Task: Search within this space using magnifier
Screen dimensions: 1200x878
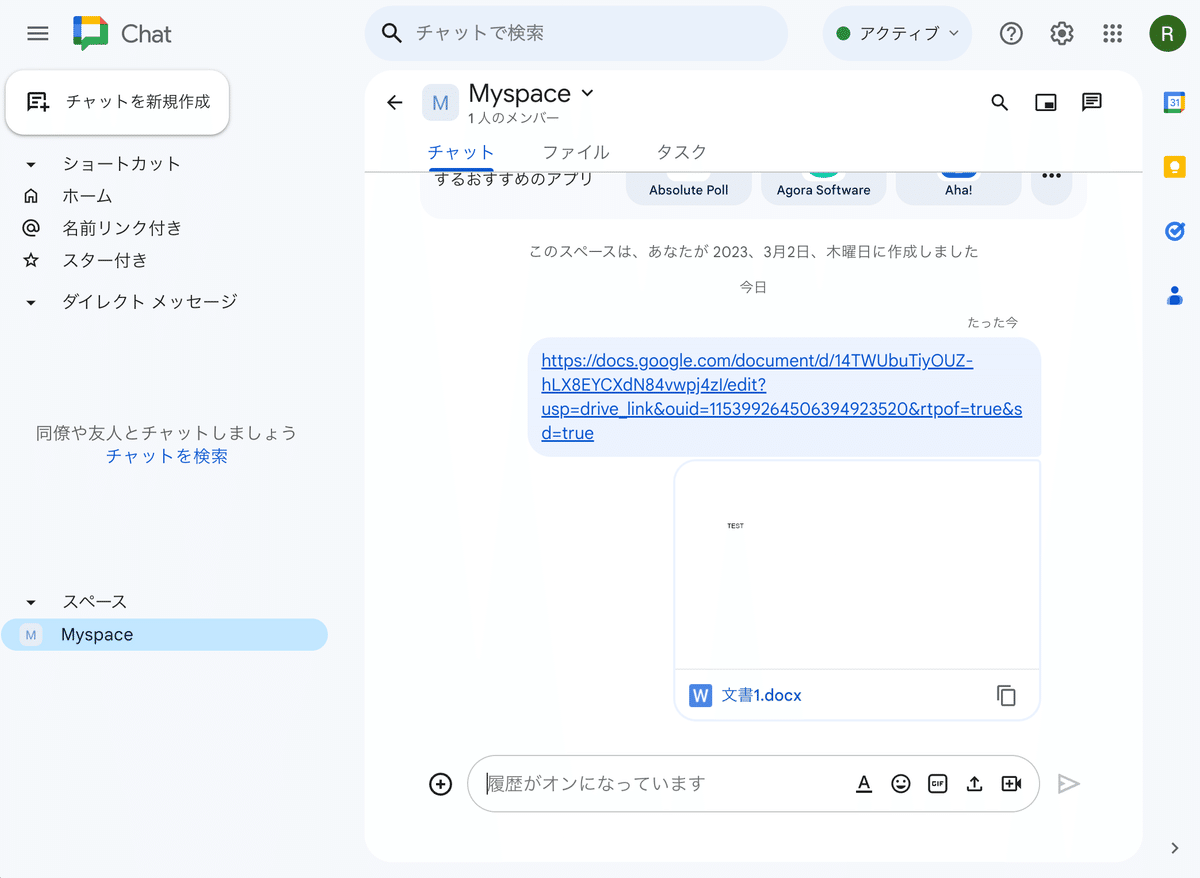Action: point(999,102)
